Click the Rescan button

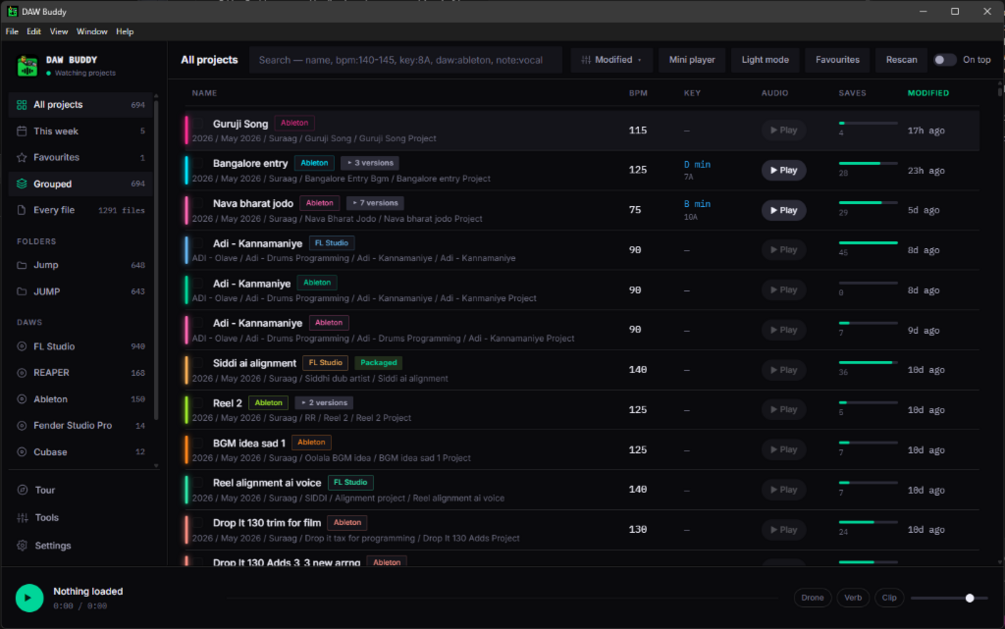901,60
